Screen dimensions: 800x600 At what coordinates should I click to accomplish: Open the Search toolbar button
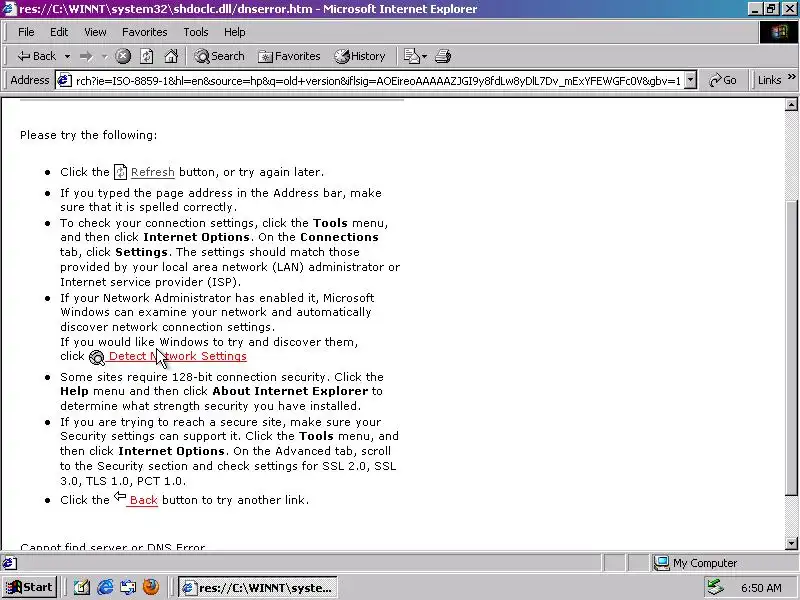pyautogui.click(x=220, y=56)
